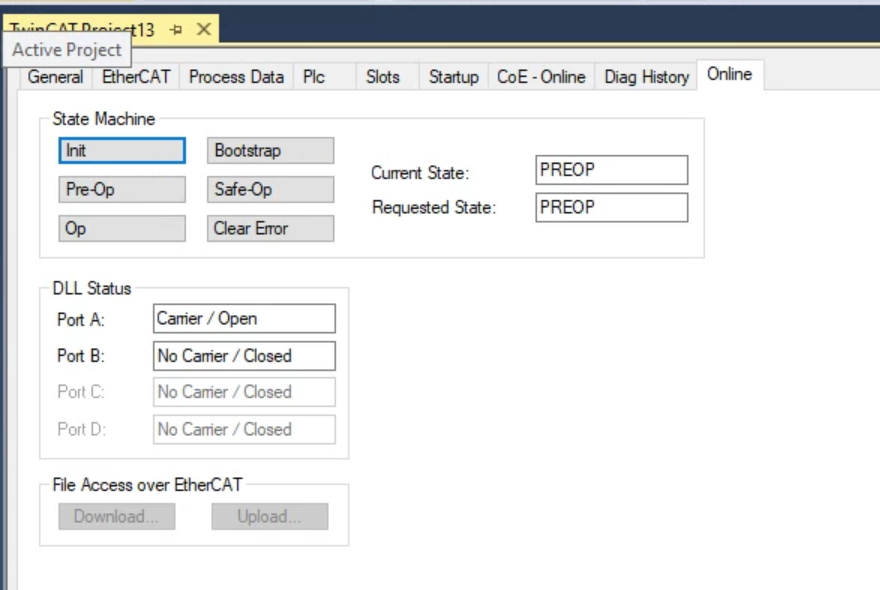This screenshot has width=880, height=590.
Task: Set state machine to Init
Action: (x=122, y=150)
